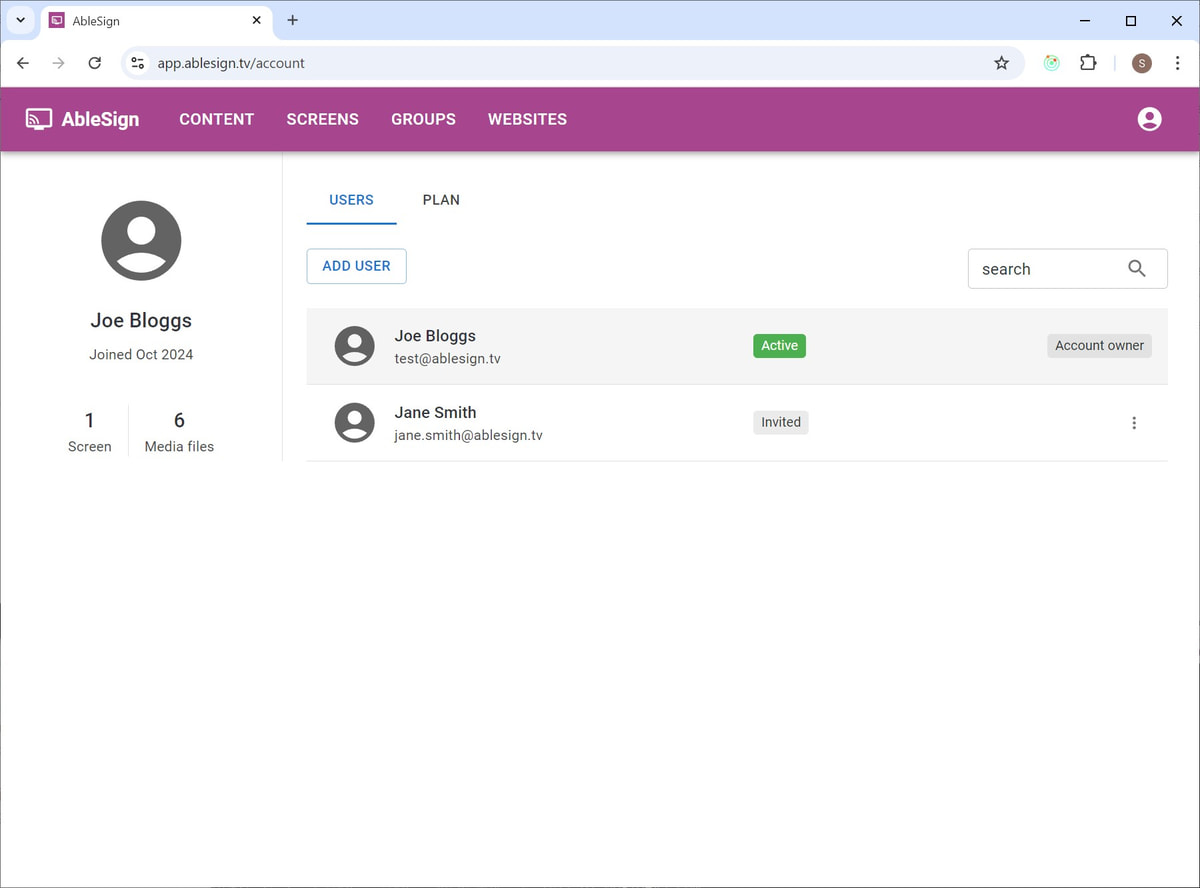Click Jane Smith's avatar icon
The image size is (1200, 888).
(x=354, y=423)
